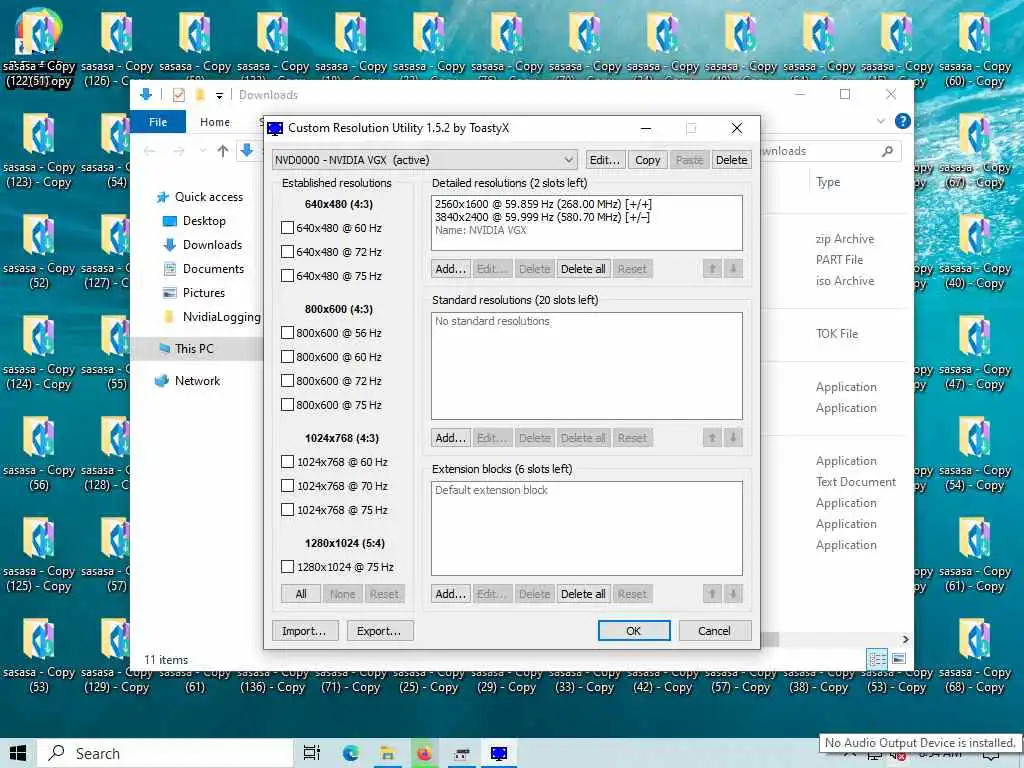Select the 3840x2400 @ 59.999 Hz detailed resolution
The height and width of the screenshot is (768, 1024).
(x=542, y=217)
